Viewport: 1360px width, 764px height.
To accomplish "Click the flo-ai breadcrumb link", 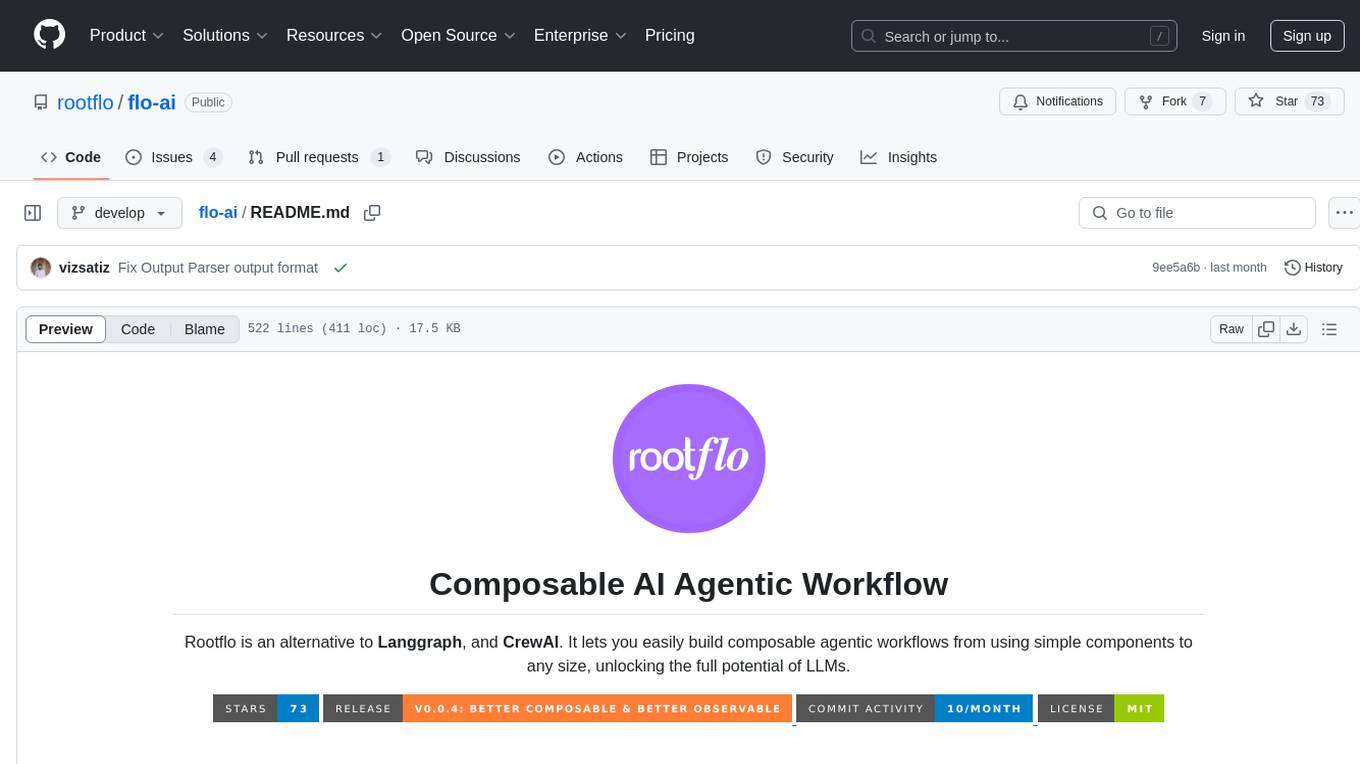I will (218, 213).
